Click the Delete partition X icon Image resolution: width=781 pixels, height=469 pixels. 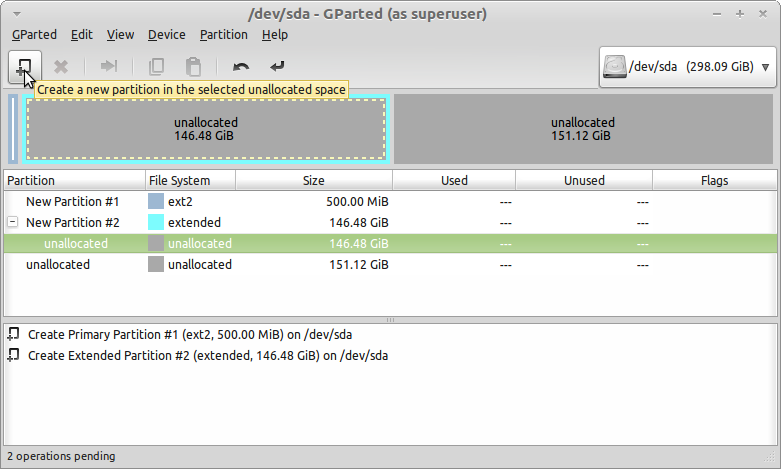[61, 67]
